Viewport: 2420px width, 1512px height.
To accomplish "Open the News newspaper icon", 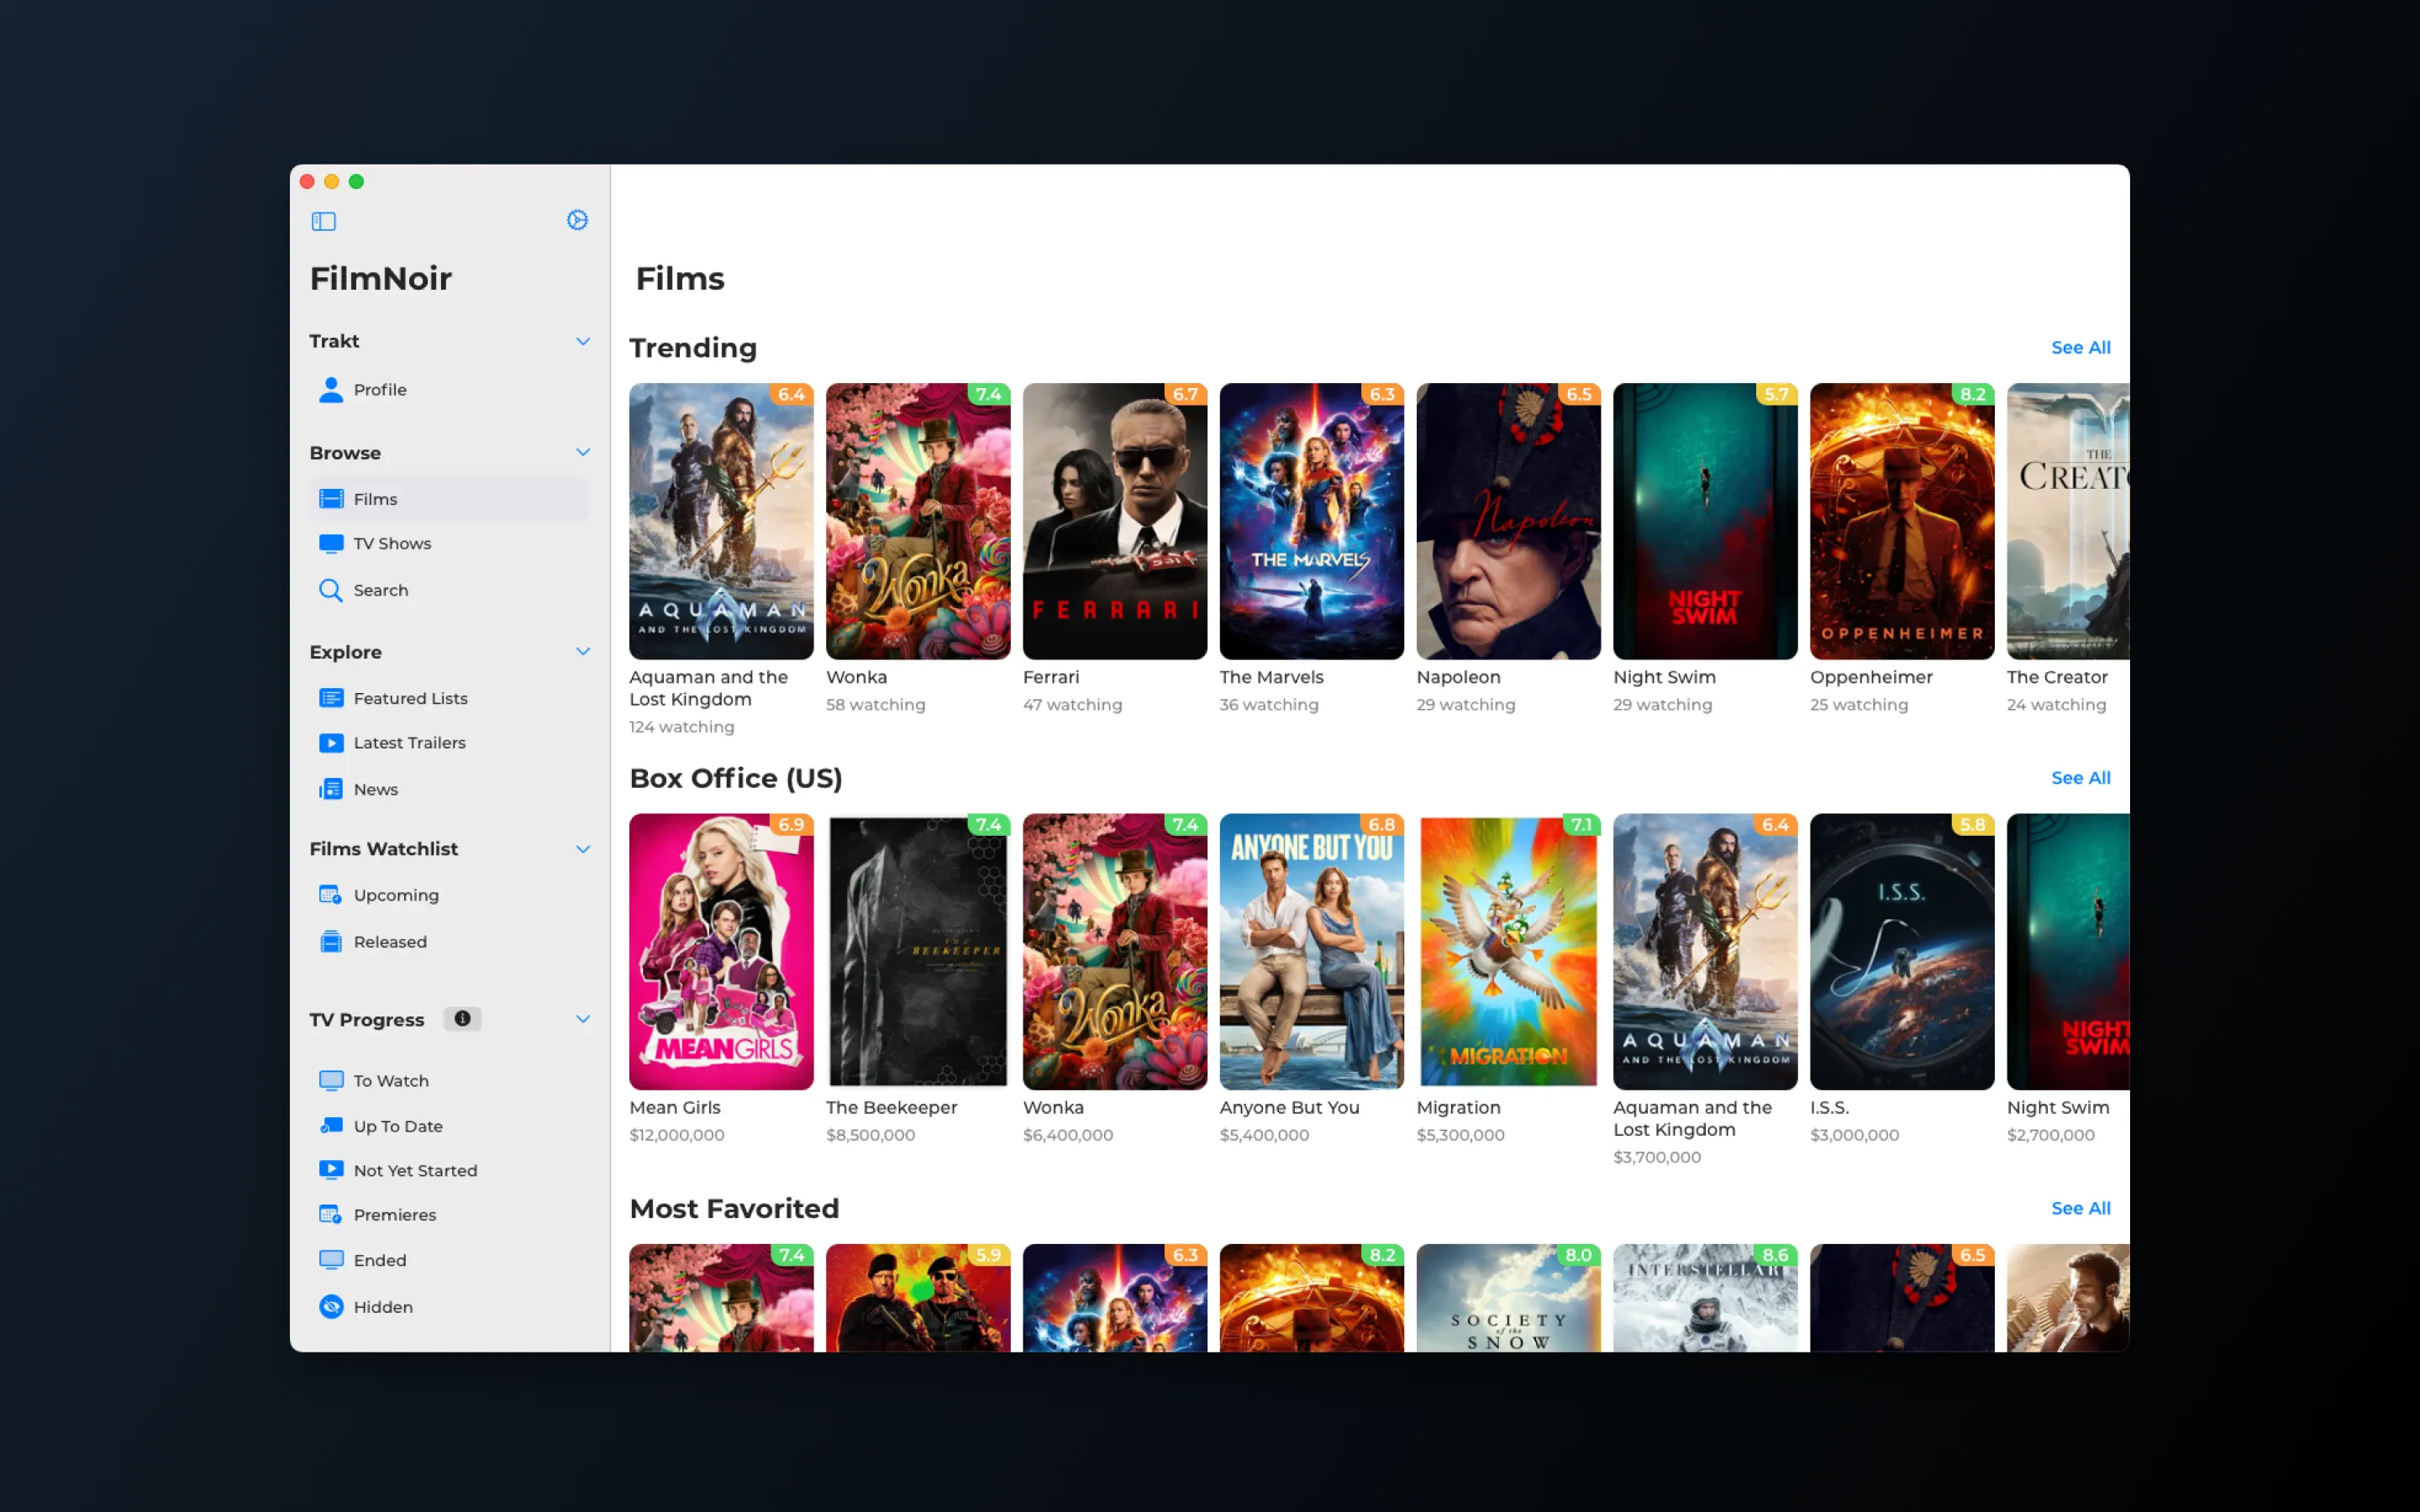I will [x=331, y=789].
